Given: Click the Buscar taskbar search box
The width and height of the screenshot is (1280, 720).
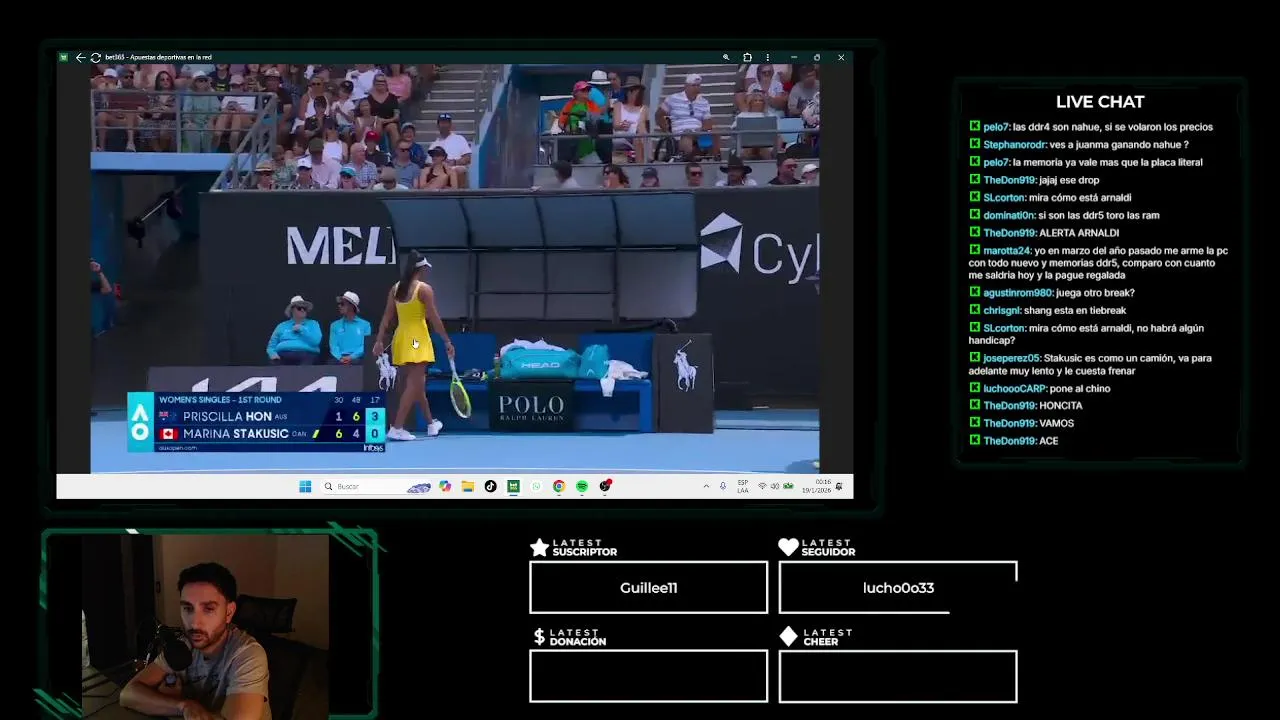Looking at the screenshot, I should [x=376, y=486].
